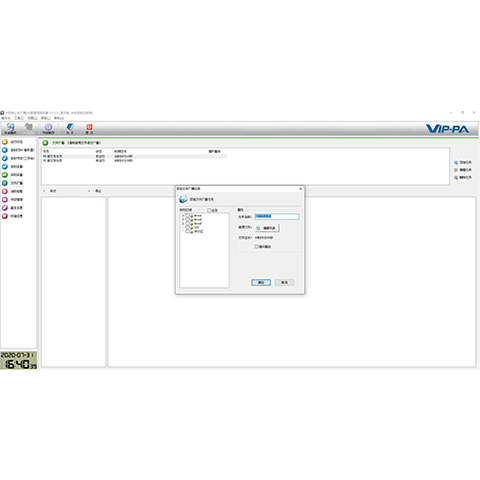Click the add task icon on right panel
The width and height of the screenshot is (480, 480).
pyautogui.click(x=456, y=162)
